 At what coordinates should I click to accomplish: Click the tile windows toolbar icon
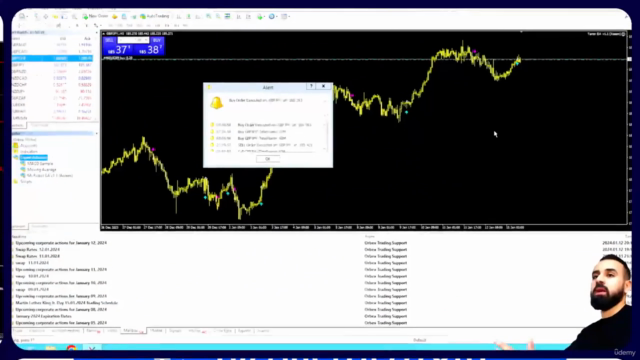point(228,16)
